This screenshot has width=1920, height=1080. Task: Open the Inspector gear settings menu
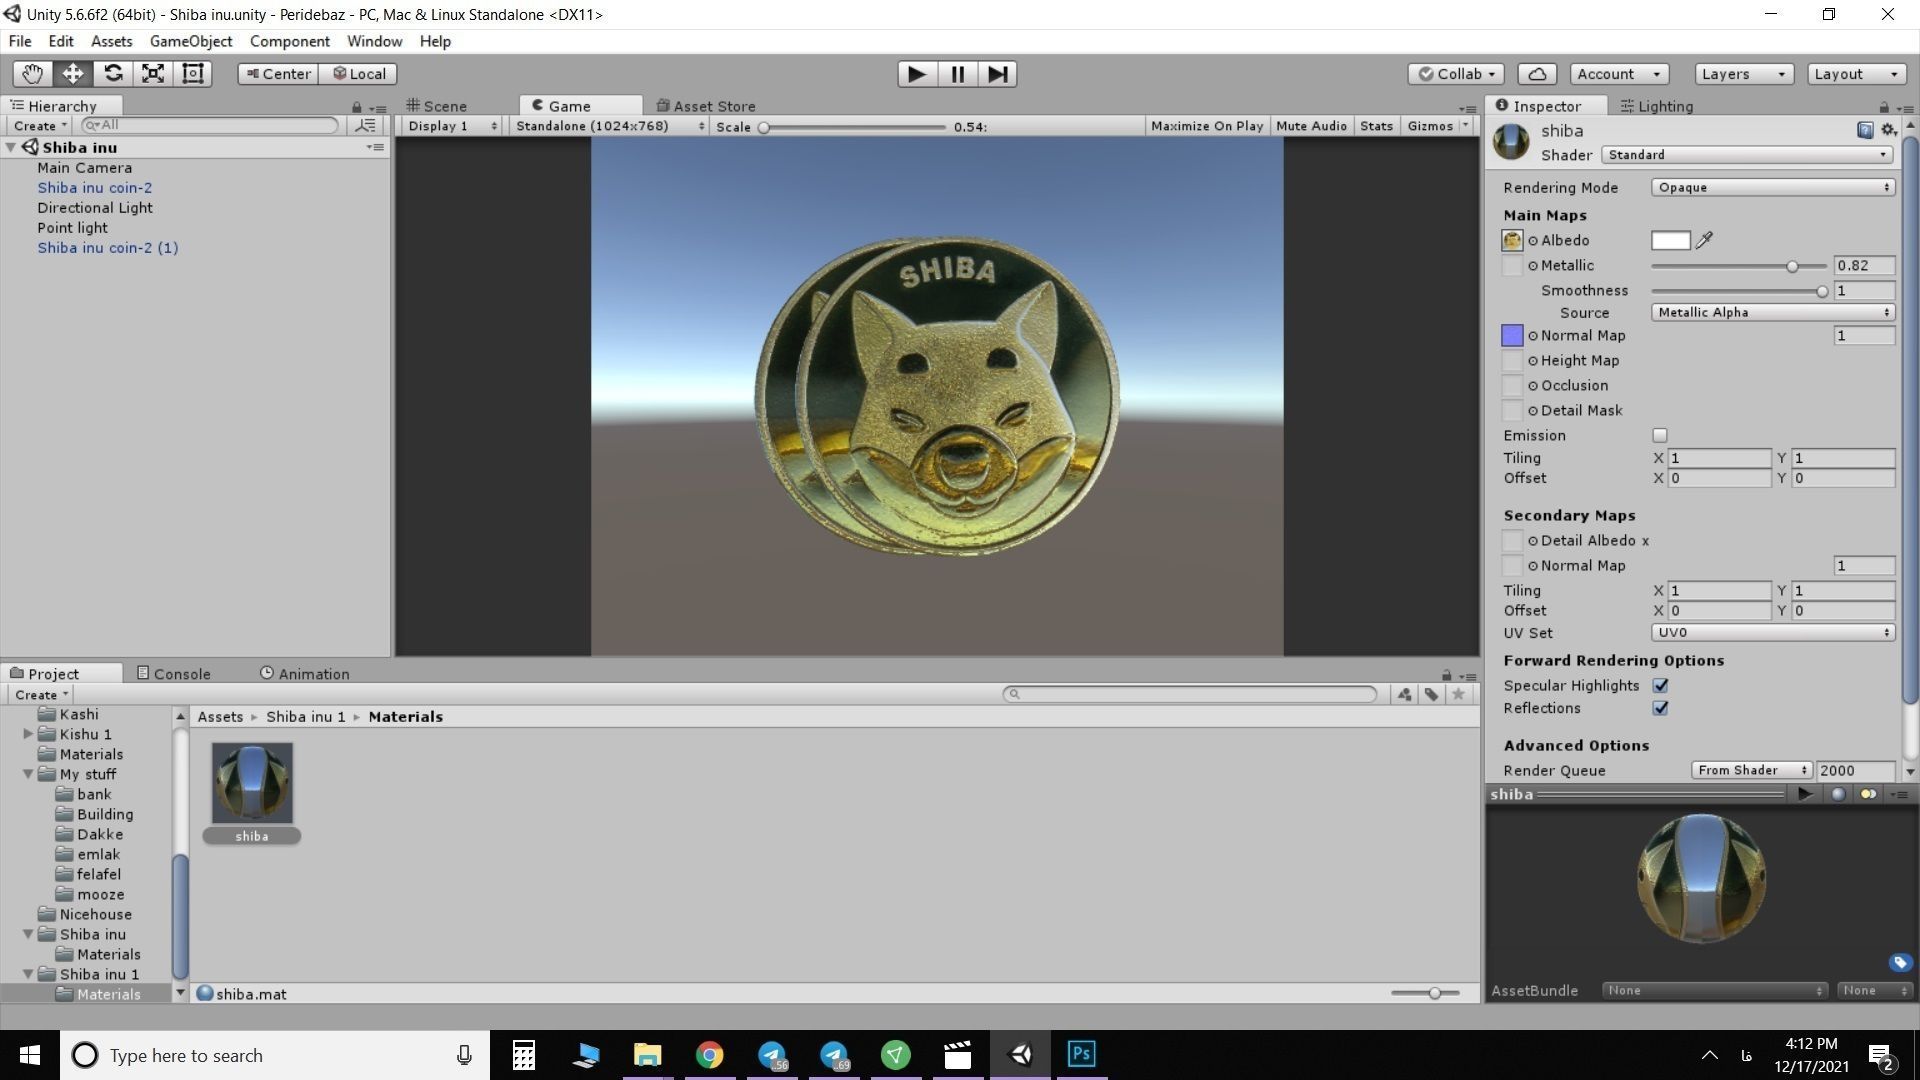coord(1888,130)
